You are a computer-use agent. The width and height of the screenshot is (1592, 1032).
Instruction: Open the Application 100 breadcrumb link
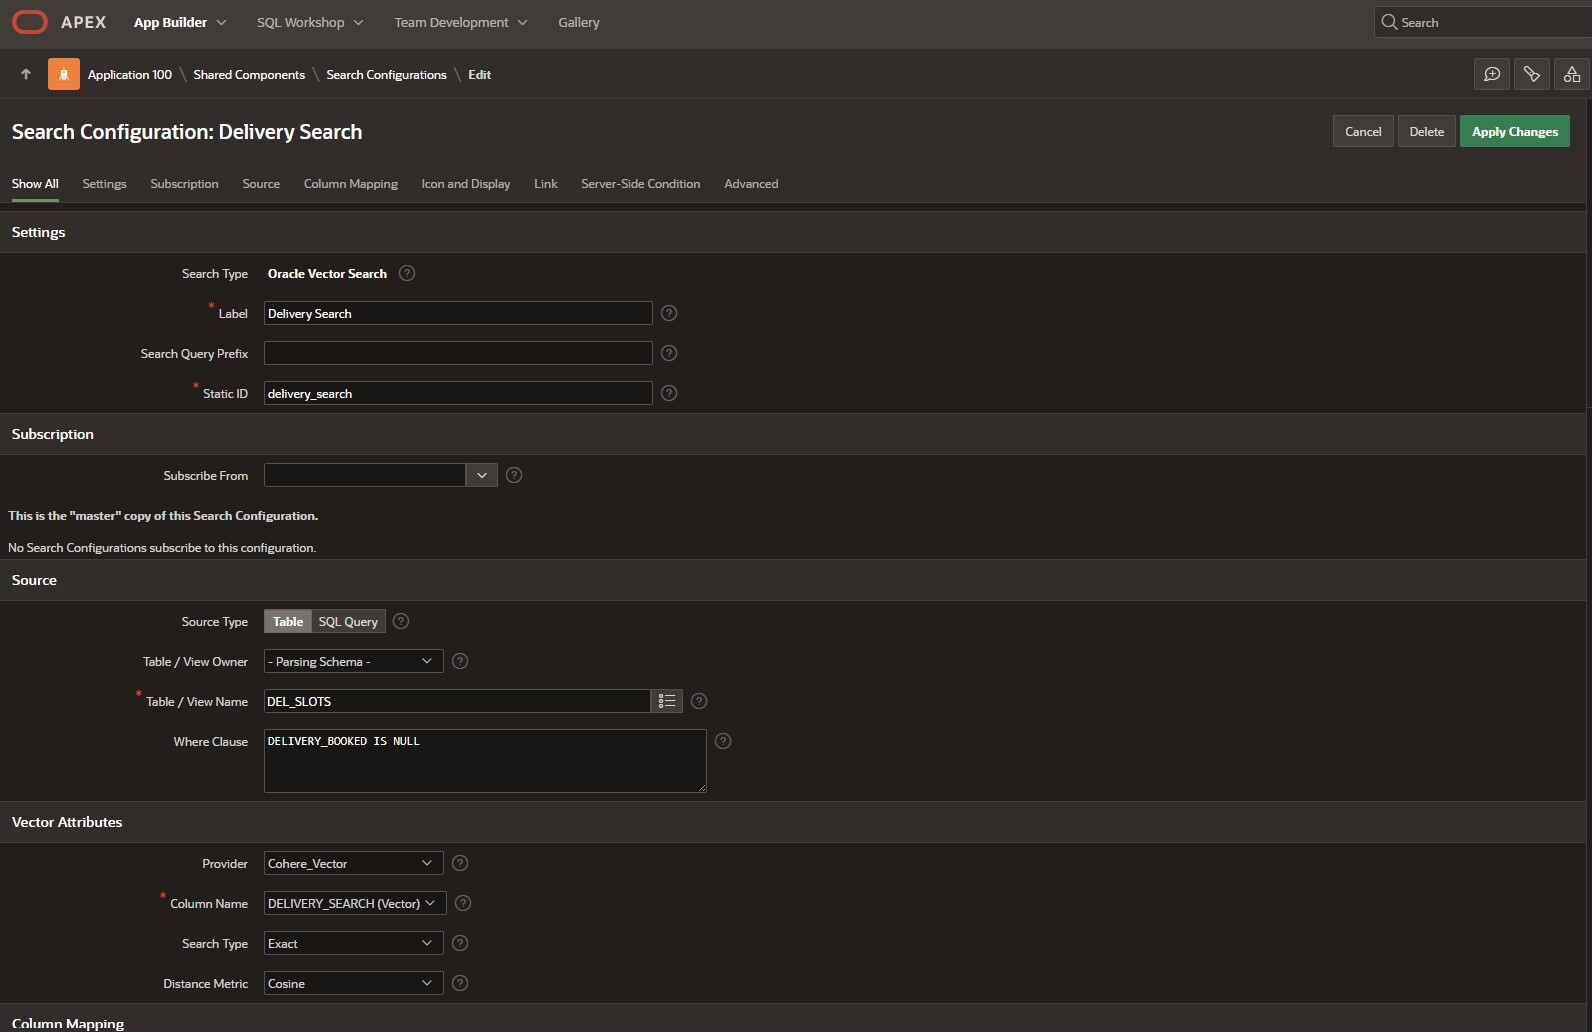pyautogui.click(x=130, y=74)
